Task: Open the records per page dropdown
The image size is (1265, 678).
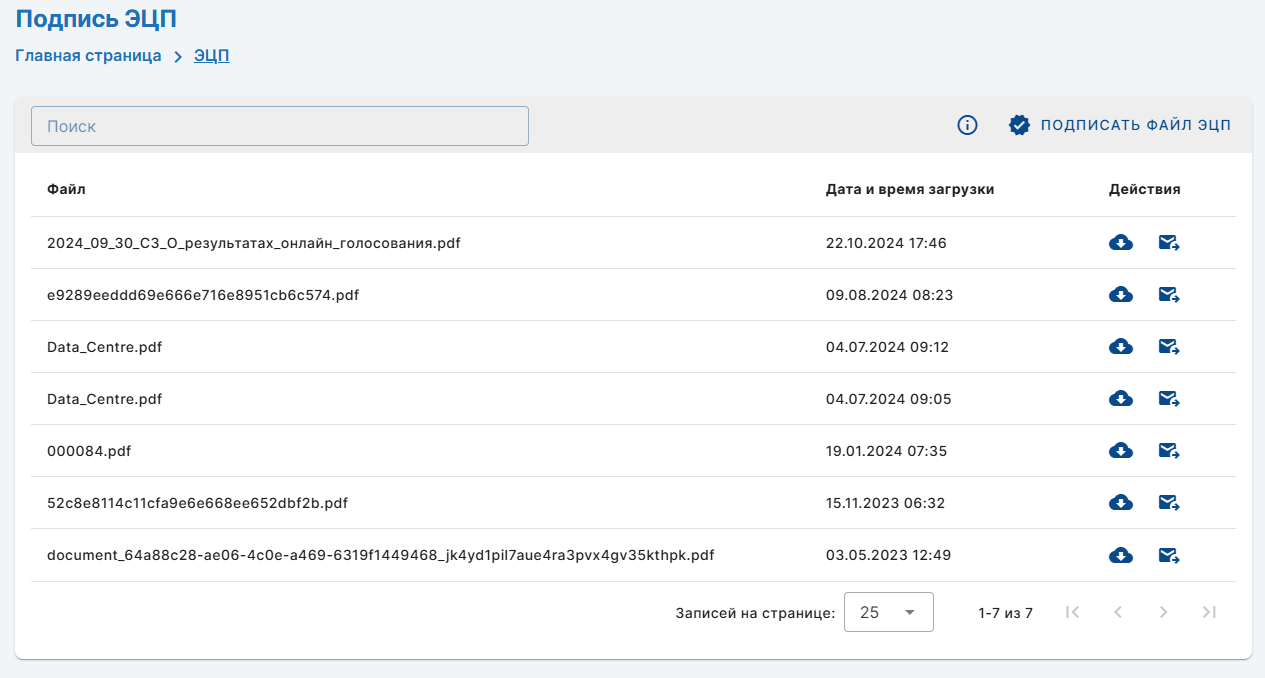Action: click(888, 612)
